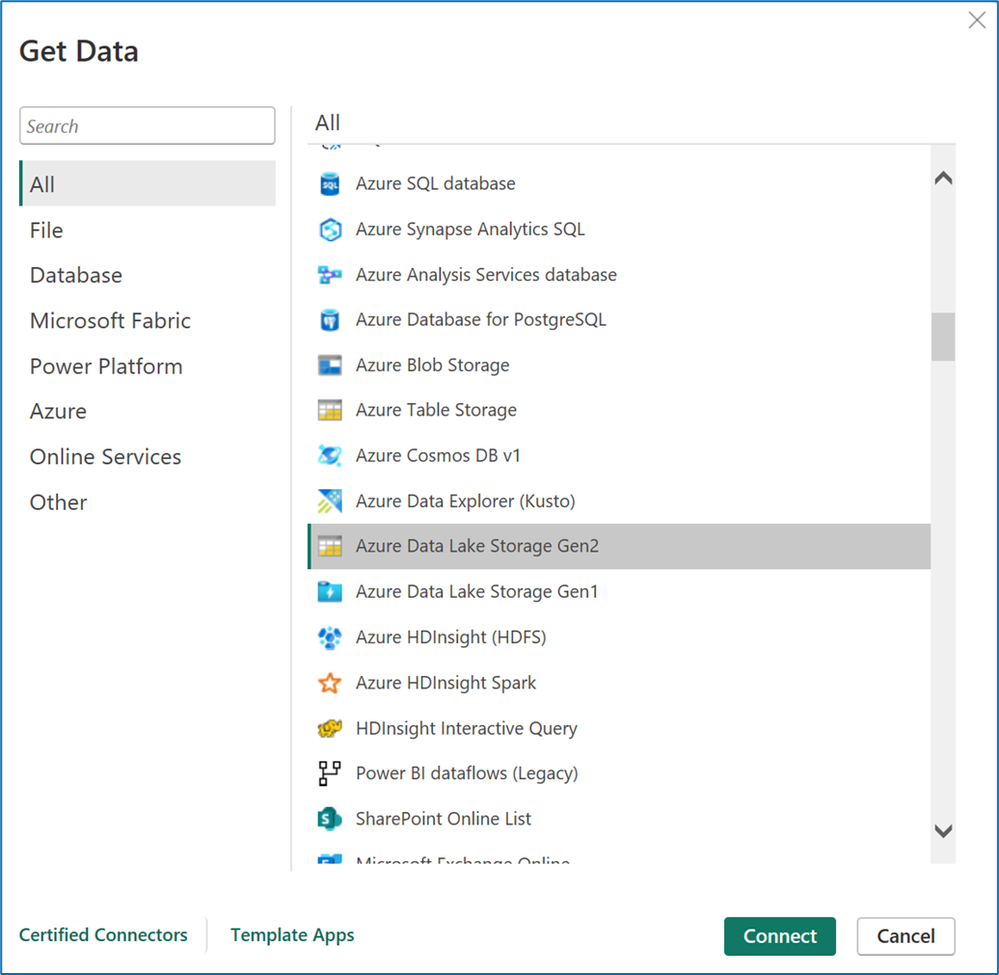This screenshot has width=999, height=975.
Task: Select "Azure Cosmos DB v1" text
Action: 438,456
